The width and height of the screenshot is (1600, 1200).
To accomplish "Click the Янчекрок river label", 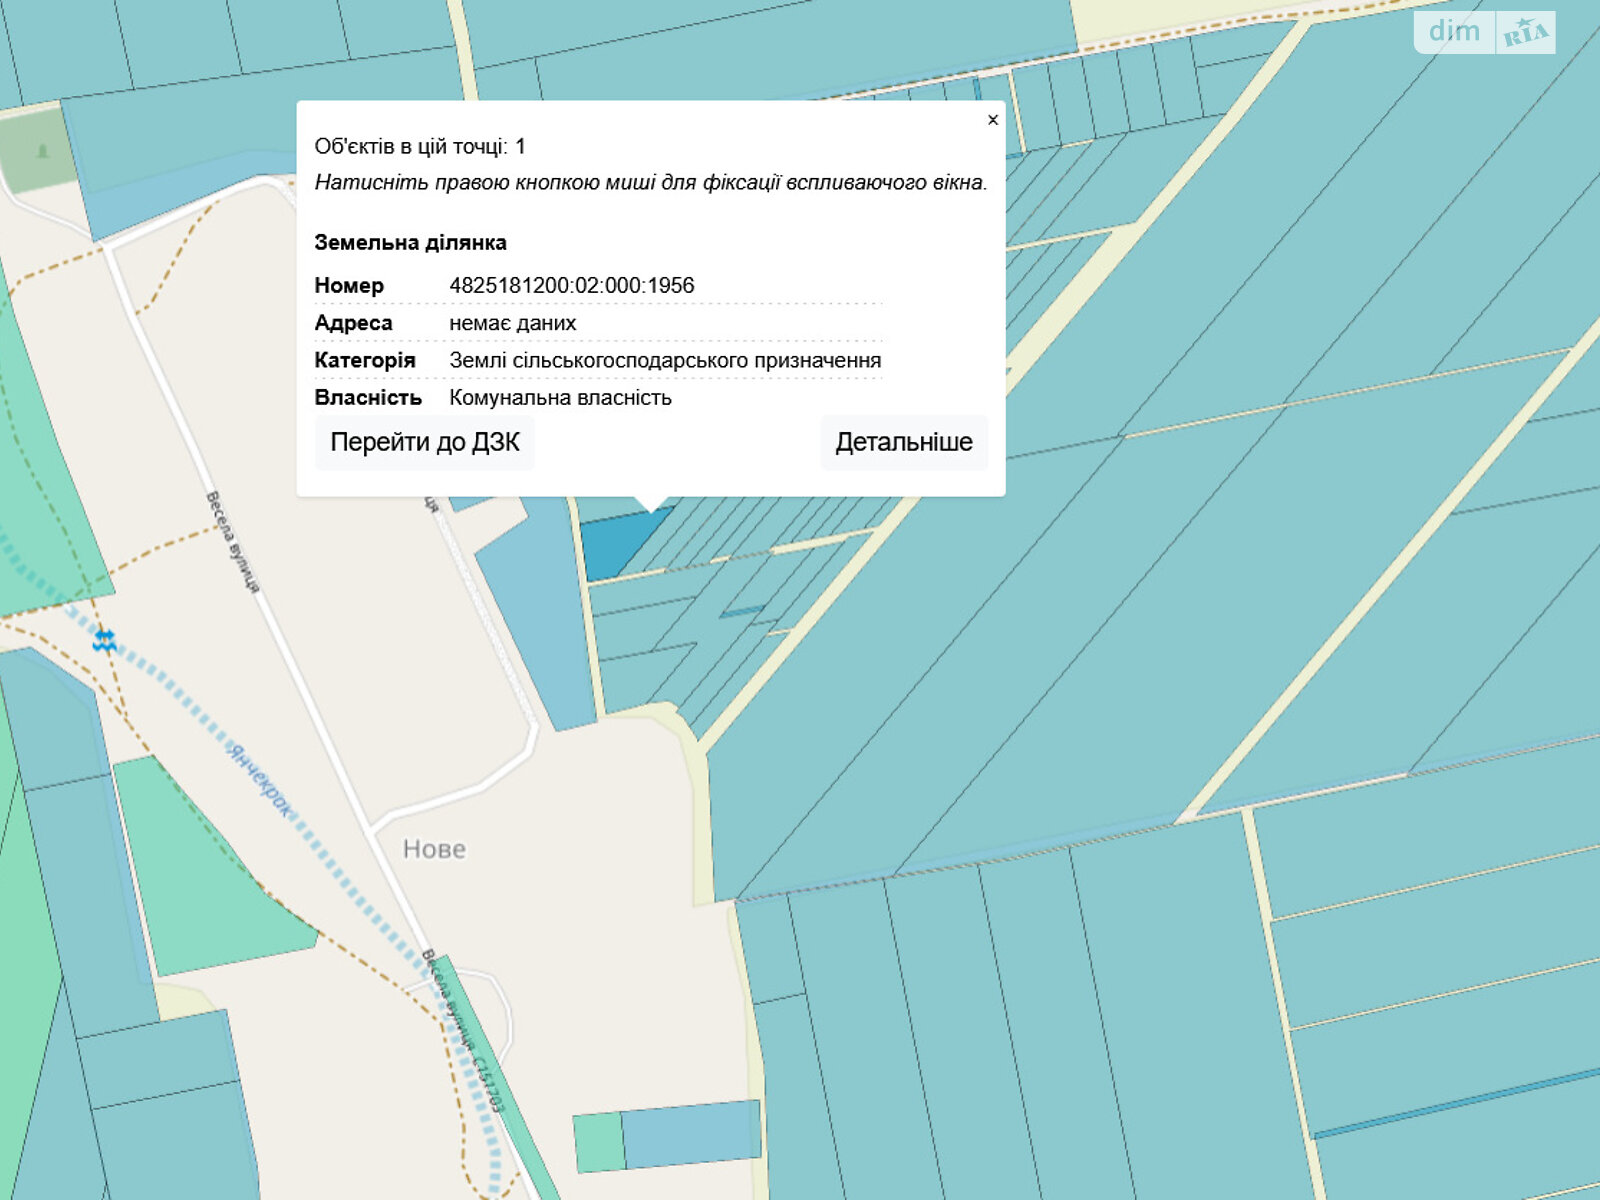I will click(x=259, y=781).
